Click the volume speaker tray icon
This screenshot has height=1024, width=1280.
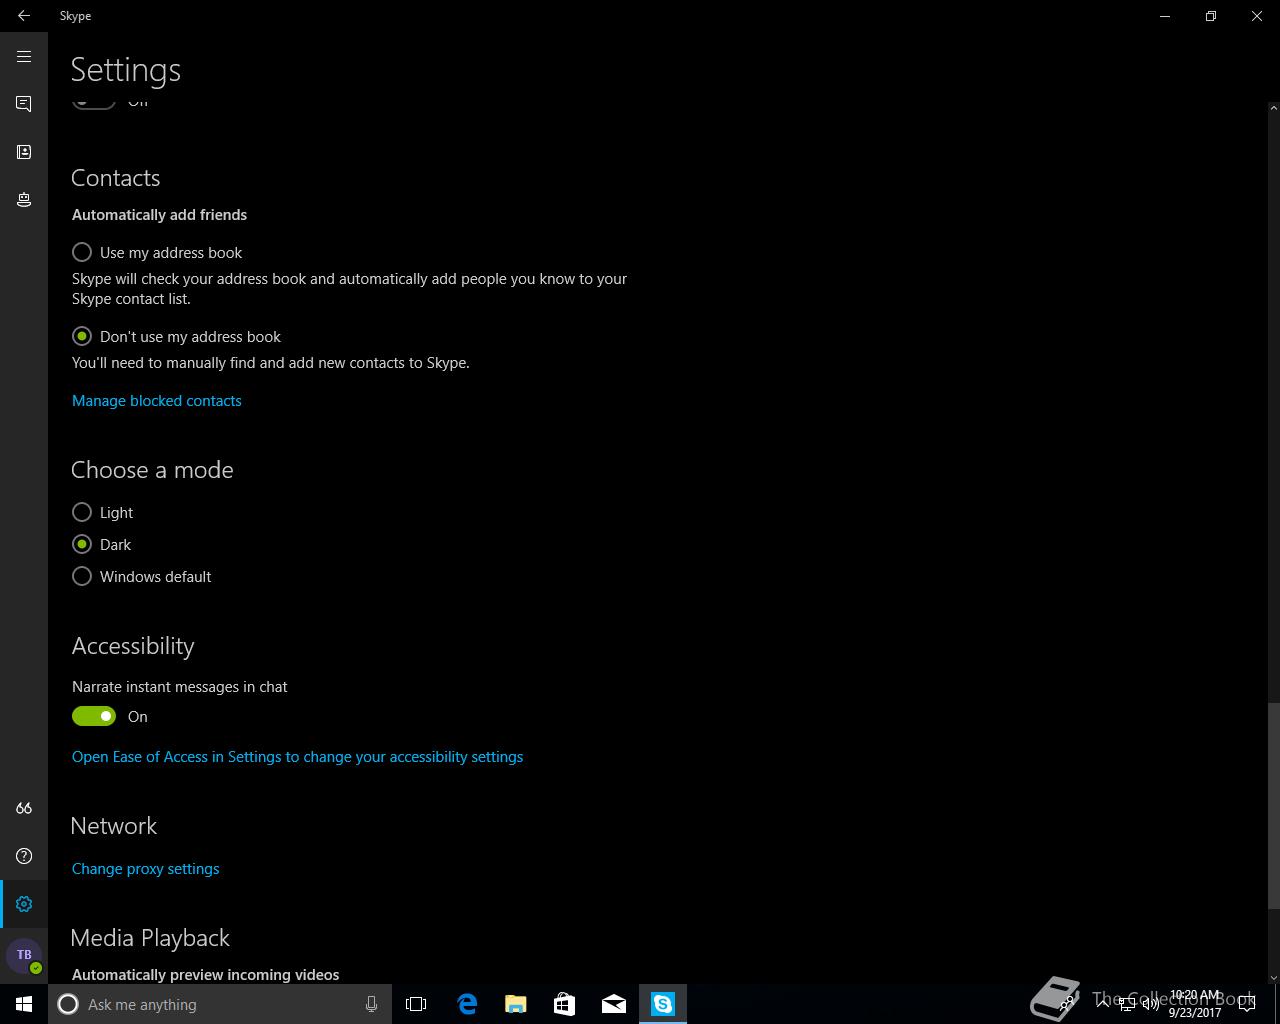[1151, 1004]
